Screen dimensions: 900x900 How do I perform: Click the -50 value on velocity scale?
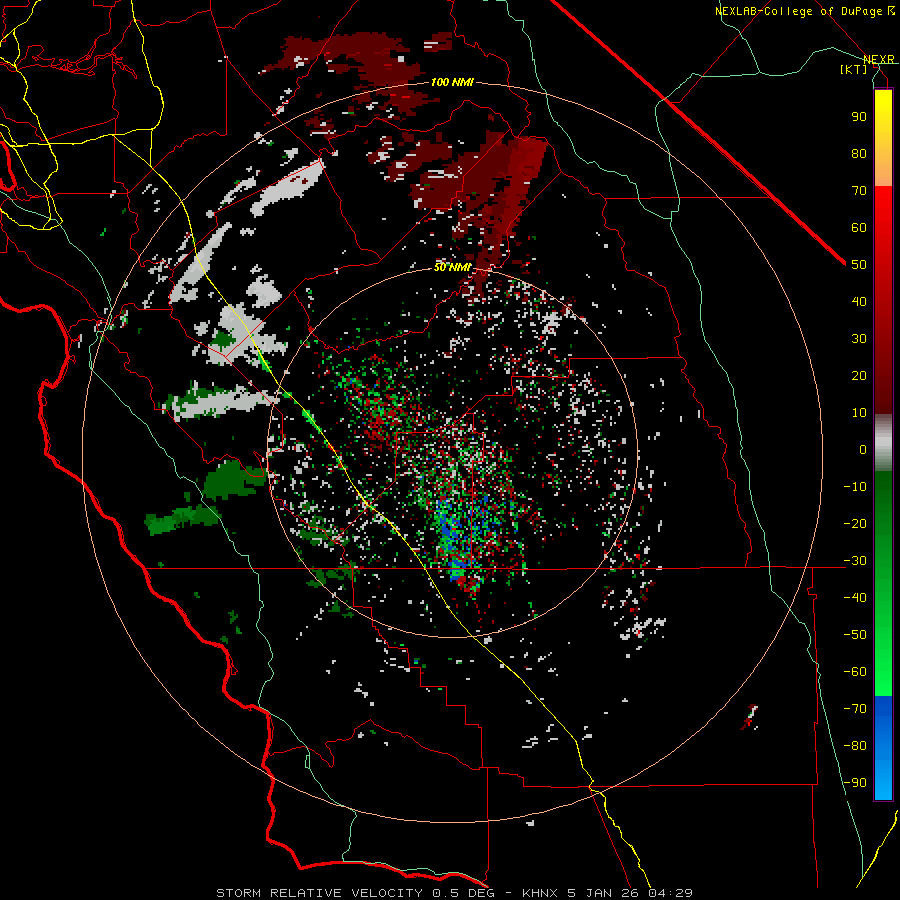855,635
